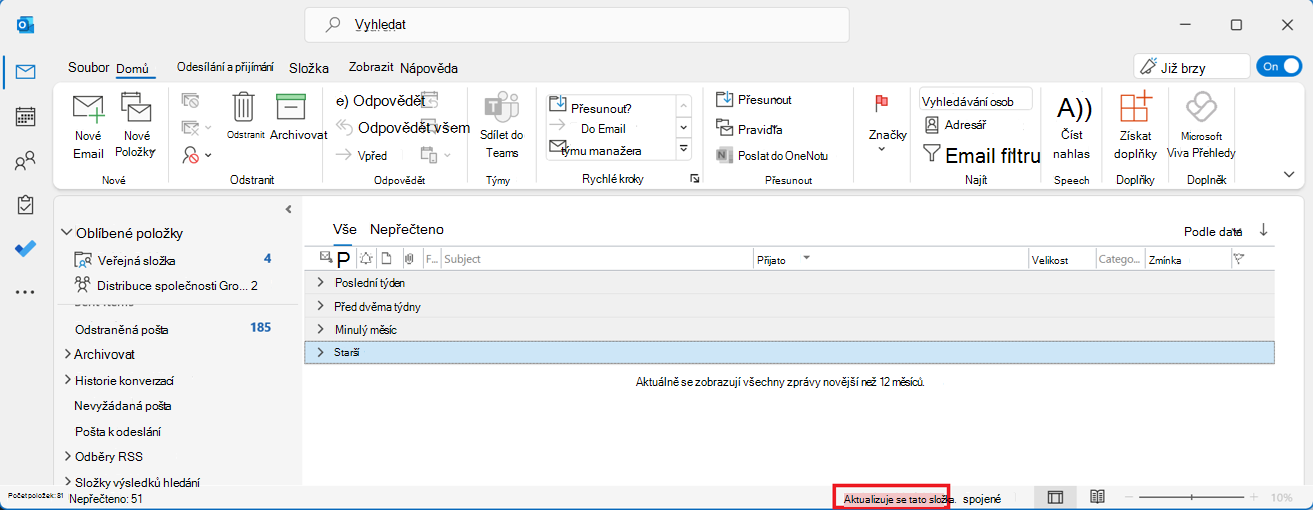
Task: Sort by Subject column header
Action: (597, 259)
